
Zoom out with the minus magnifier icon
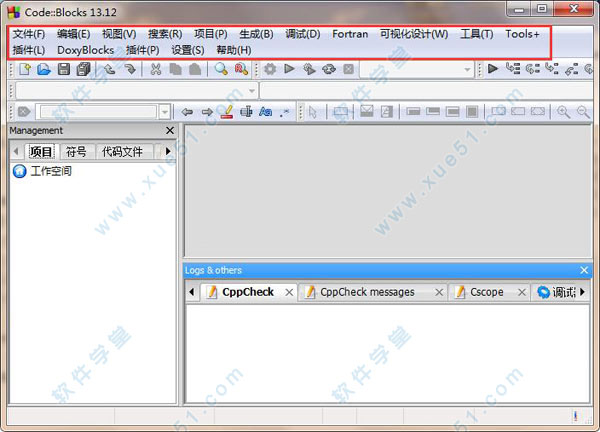tap(583, 111)
